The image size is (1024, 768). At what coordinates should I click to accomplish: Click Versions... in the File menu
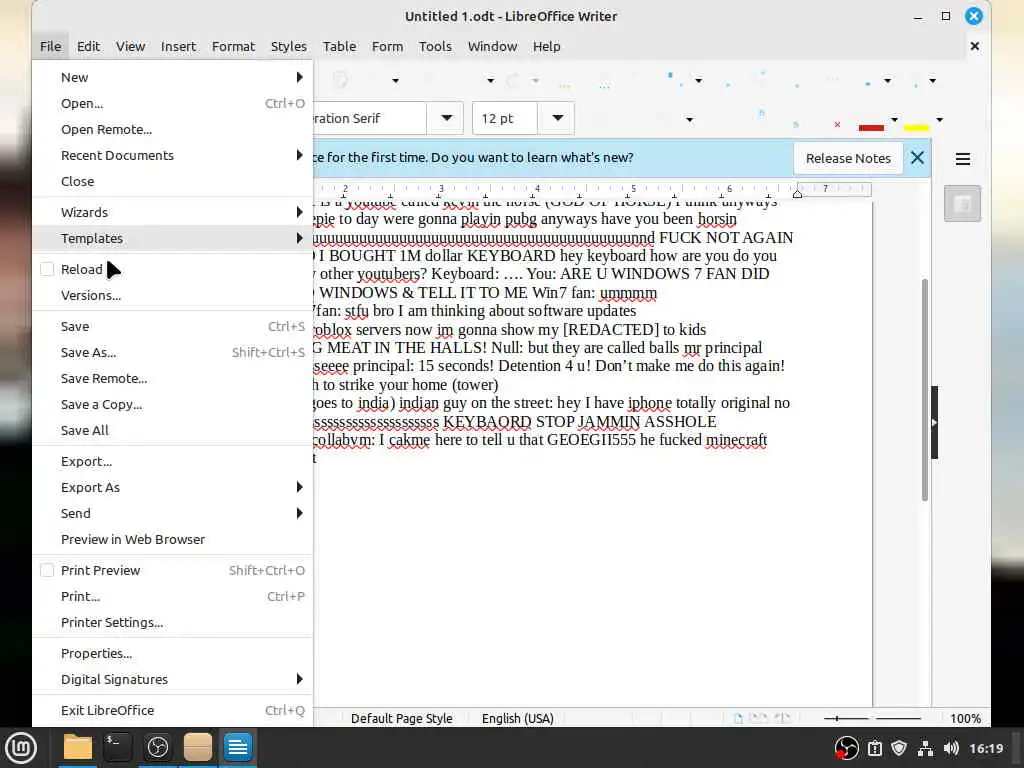point(172,295)
